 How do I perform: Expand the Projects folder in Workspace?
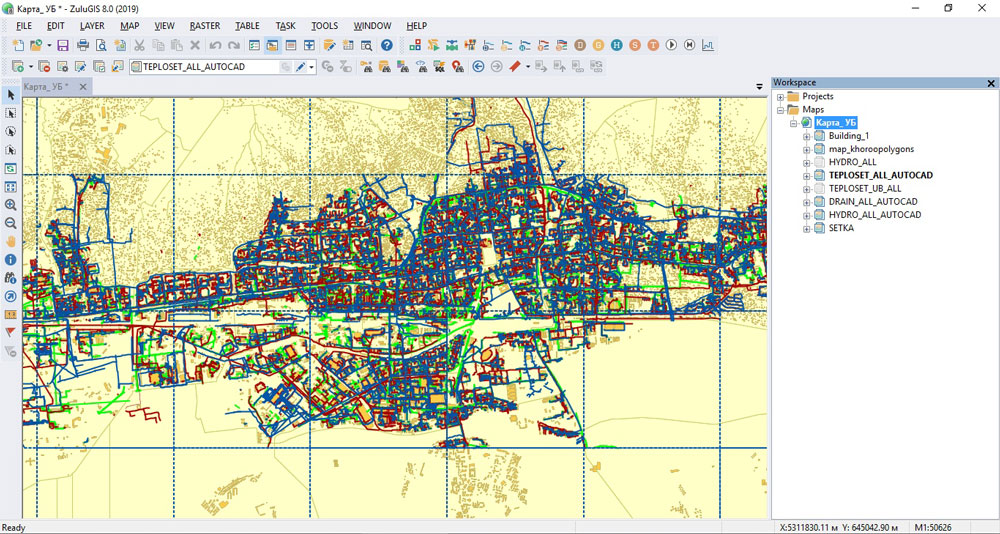point(781,97)
